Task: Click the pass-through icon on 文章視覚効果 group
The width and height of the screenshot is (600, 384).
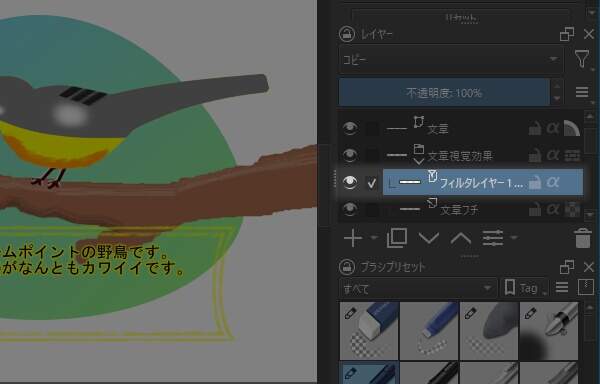Action: (572, 155)
